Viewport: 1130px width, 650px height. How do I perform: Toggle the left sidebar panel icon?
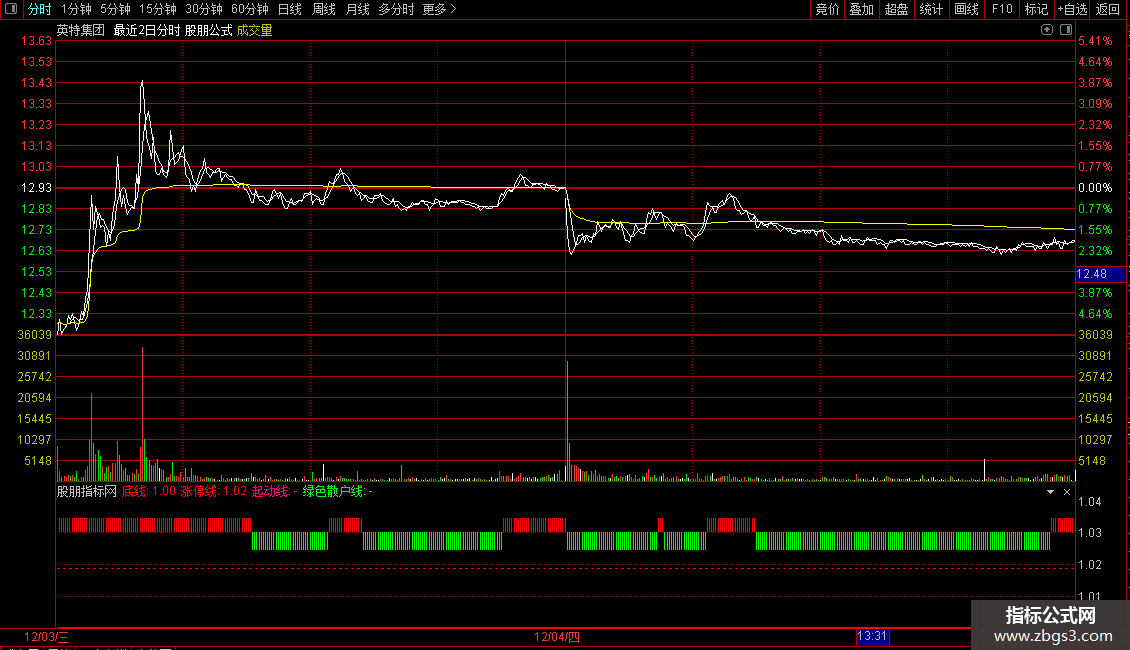11,9
